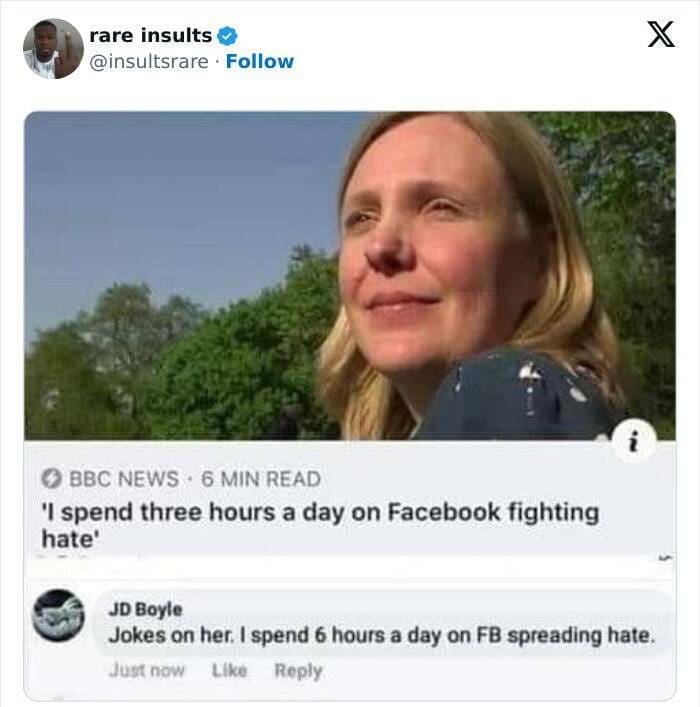Click the small arrow right of the headline
The image size is (700, 707).
[x=665, y=557]
